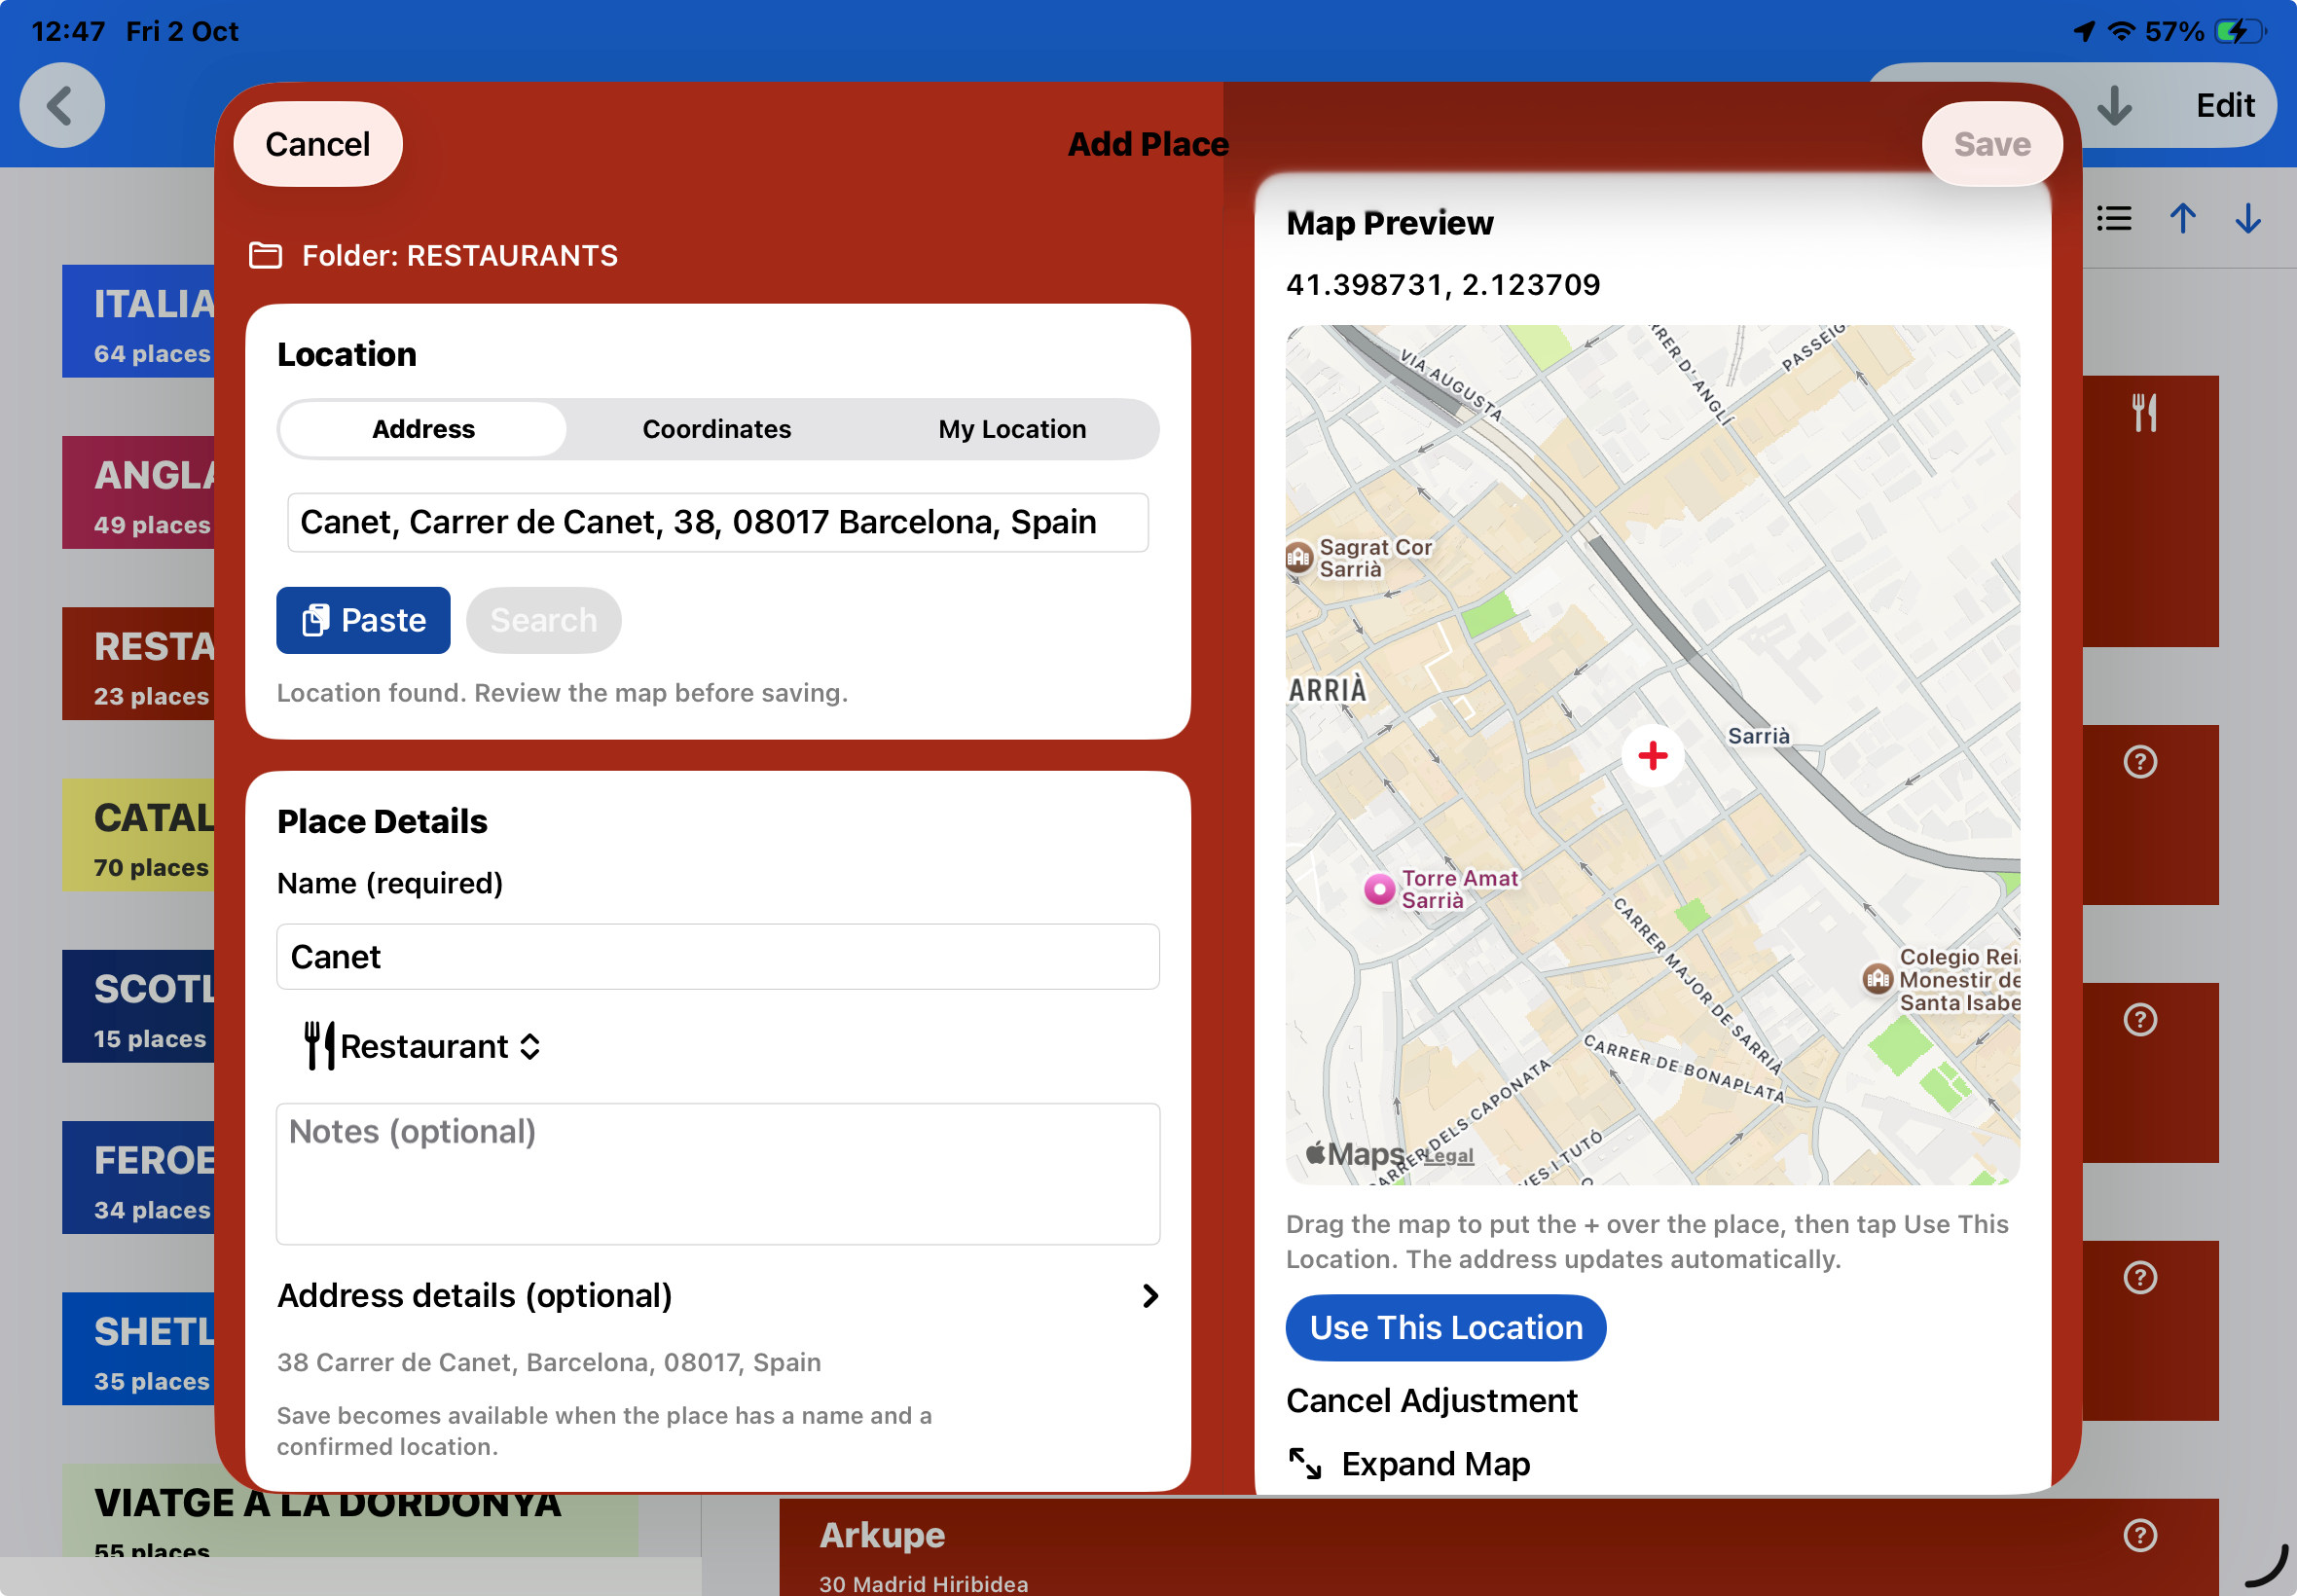This screenshot has height=1596, width=2297.
Task: Tap the download arrow icon beside Edit
Action: point(2113,106)
